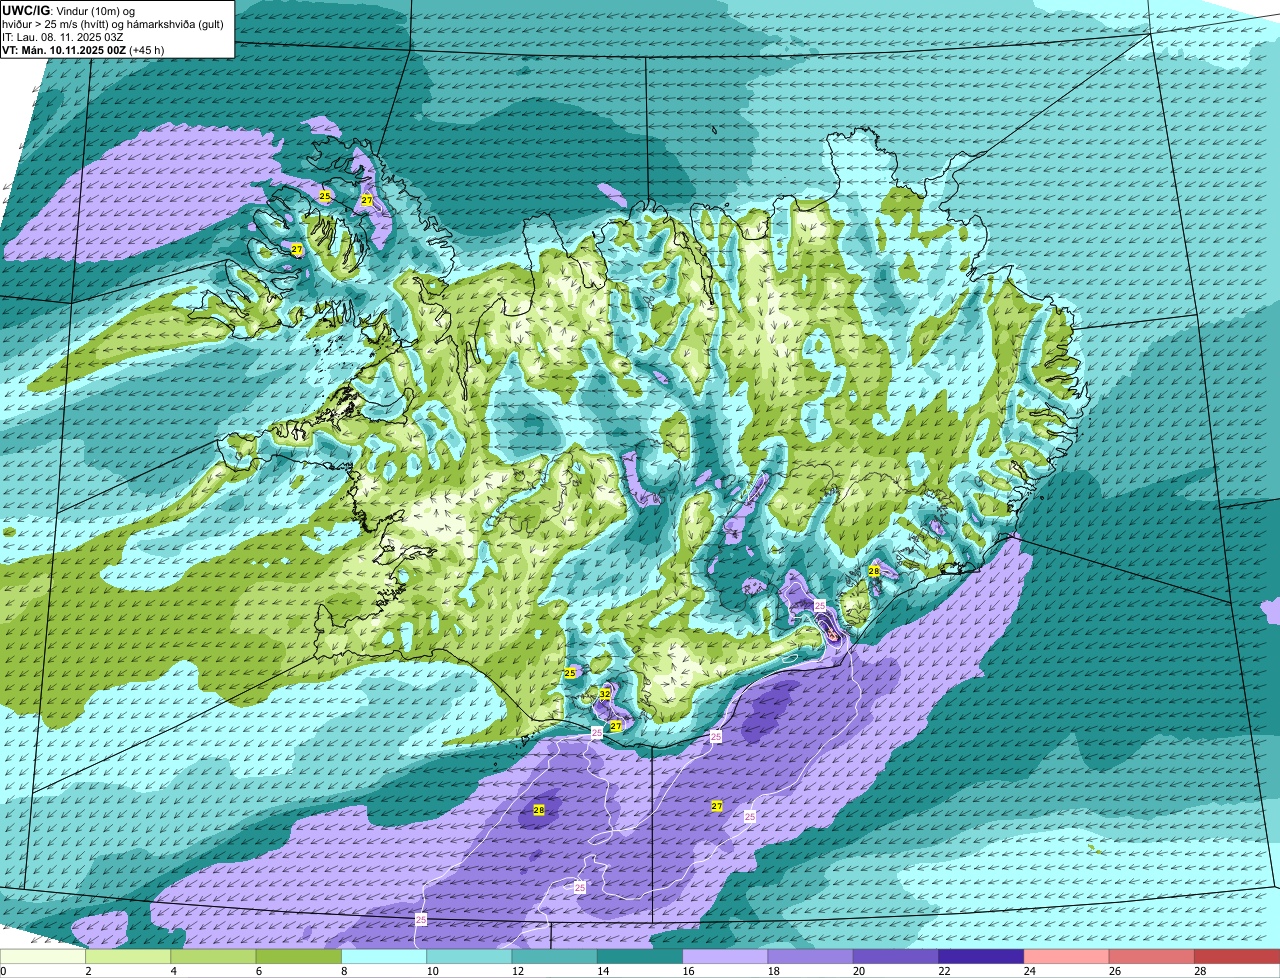Click the 6–8 m/s olive green legend swatch
The width and height of the screenshot is (1280, 978).
pos(299,957)
